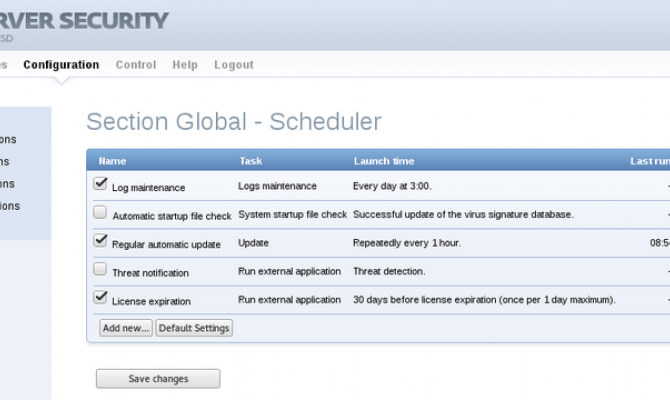
Task: Select the Automatic startup file check name
Action: (171, 216)
